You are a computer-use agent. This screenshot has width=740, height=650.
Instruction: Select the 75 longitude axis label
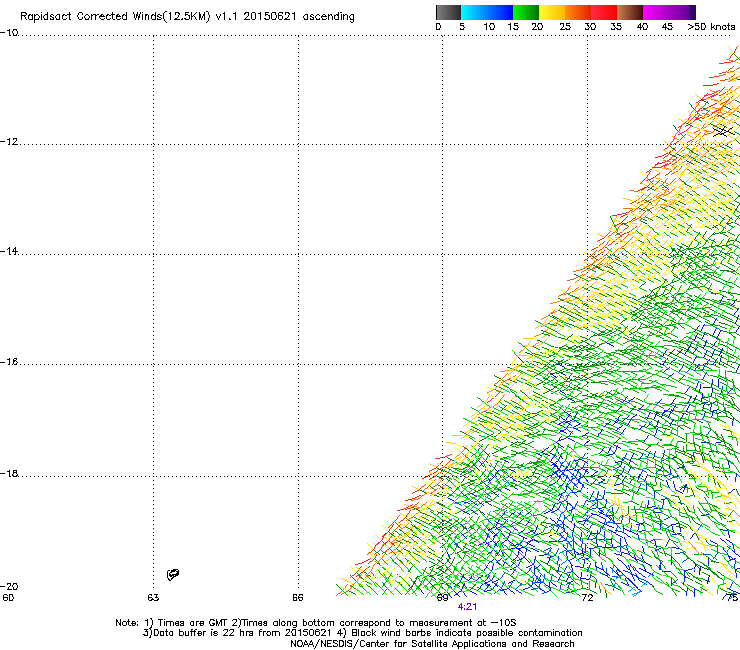(x=732, y=598)
